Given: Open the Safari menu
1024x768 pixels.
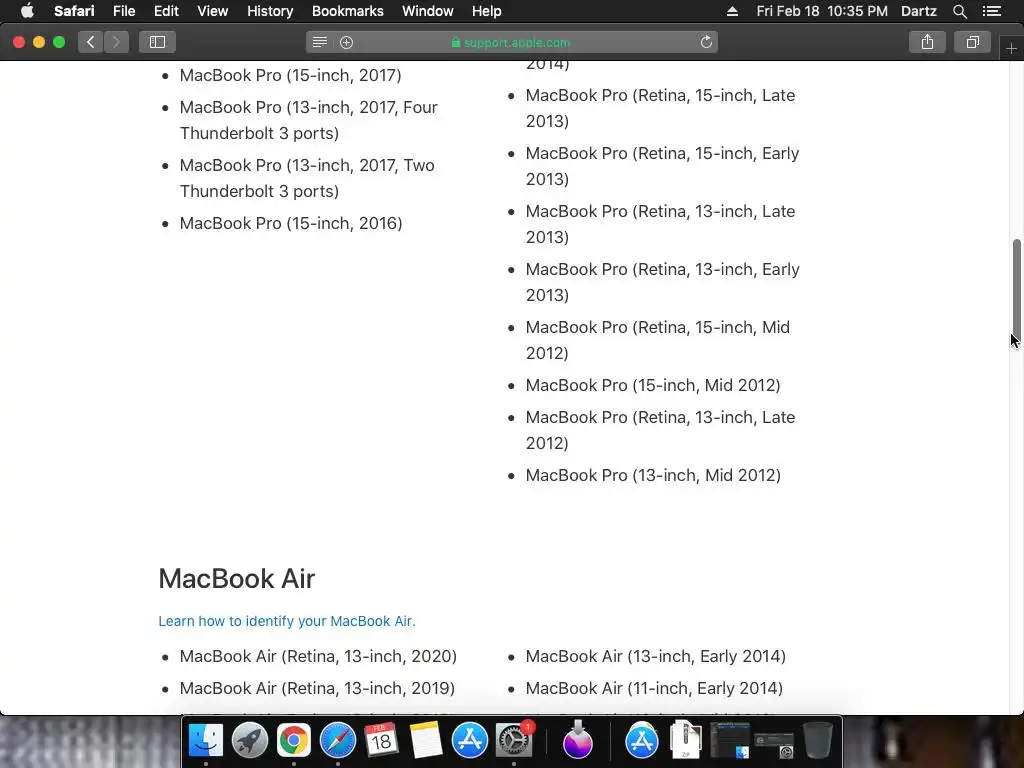Looking at the screenshot, I should tap(74, 11).
